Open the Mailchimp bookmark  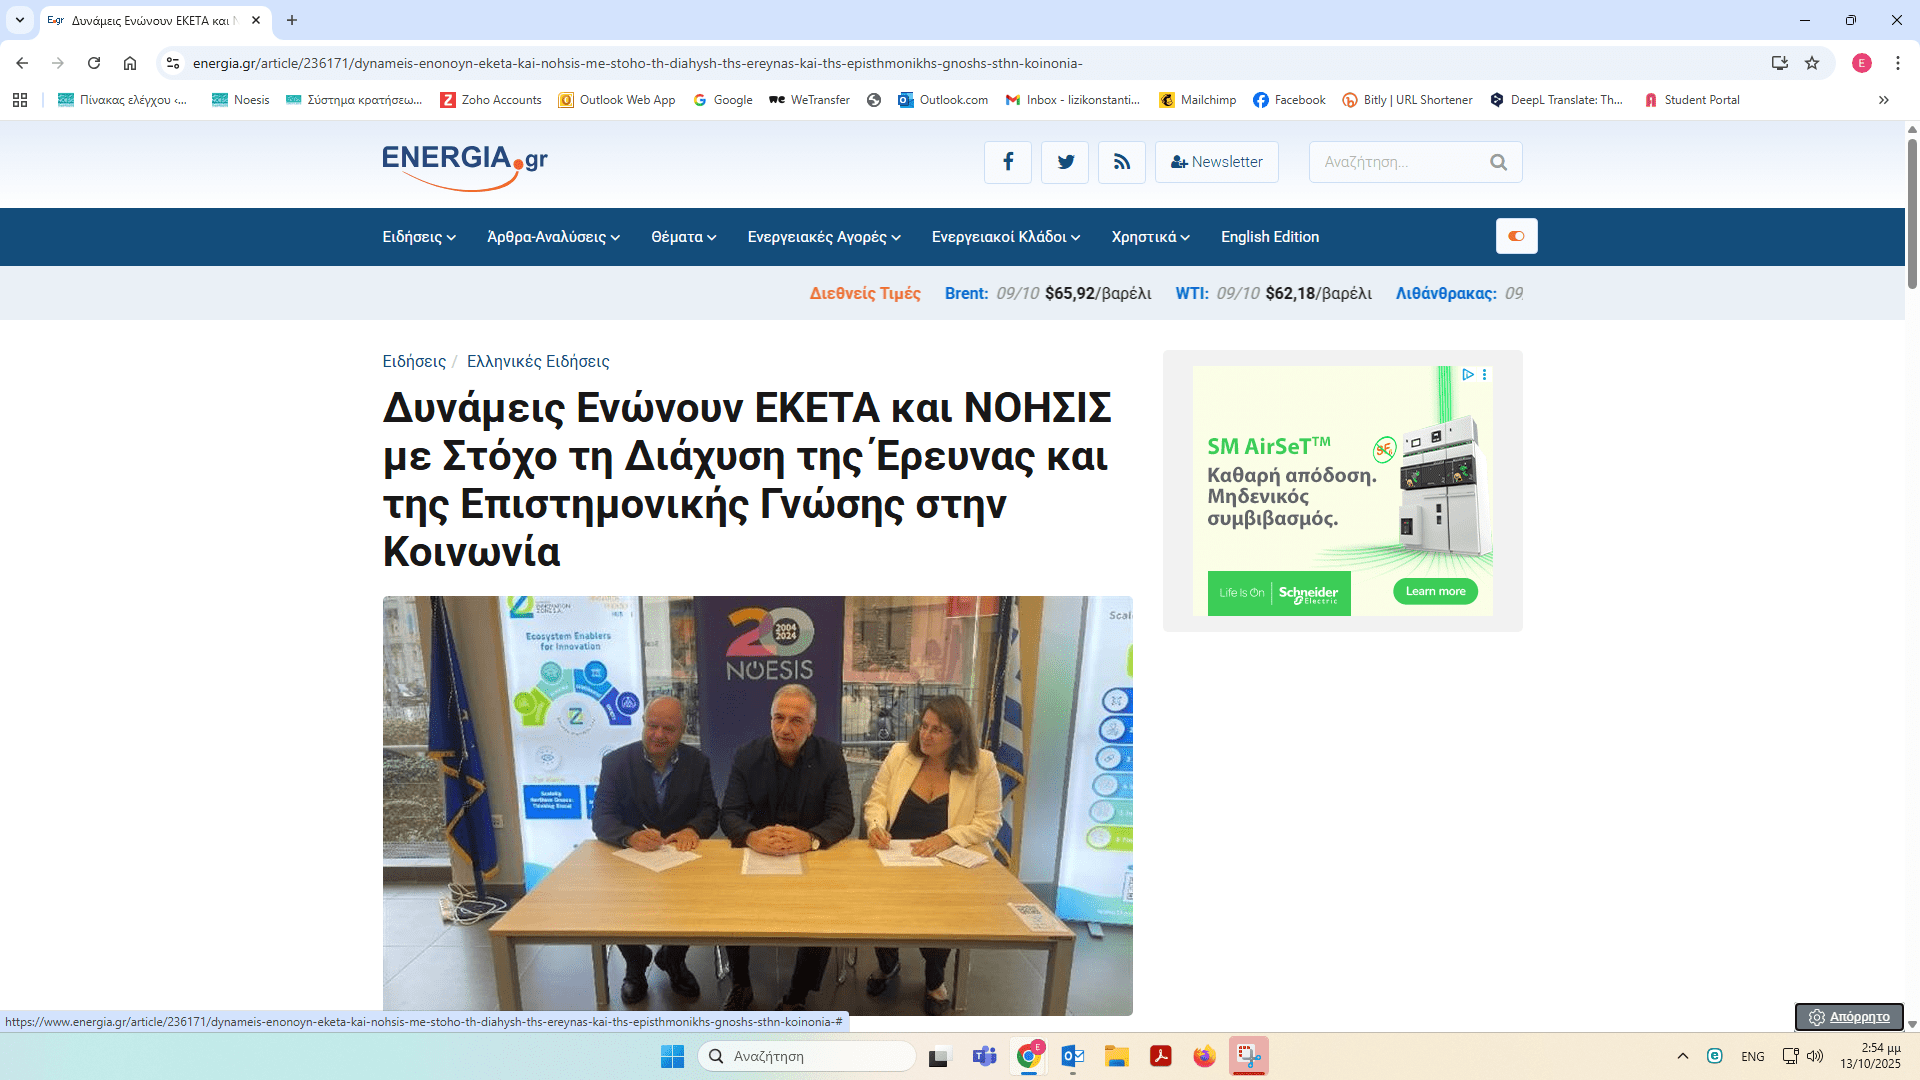[x=1197, y=100]
